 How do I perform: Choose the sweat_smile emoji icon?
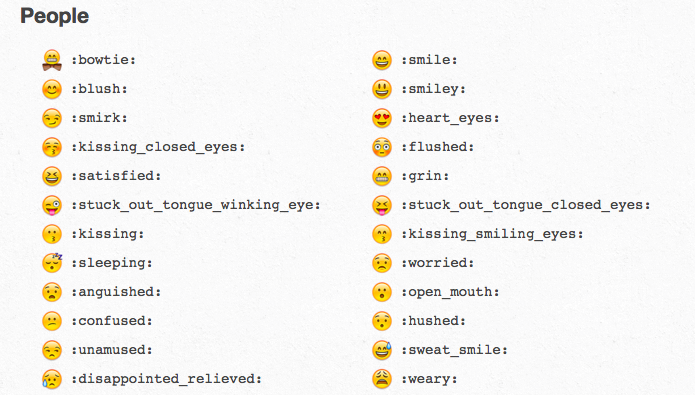(382, 350)
